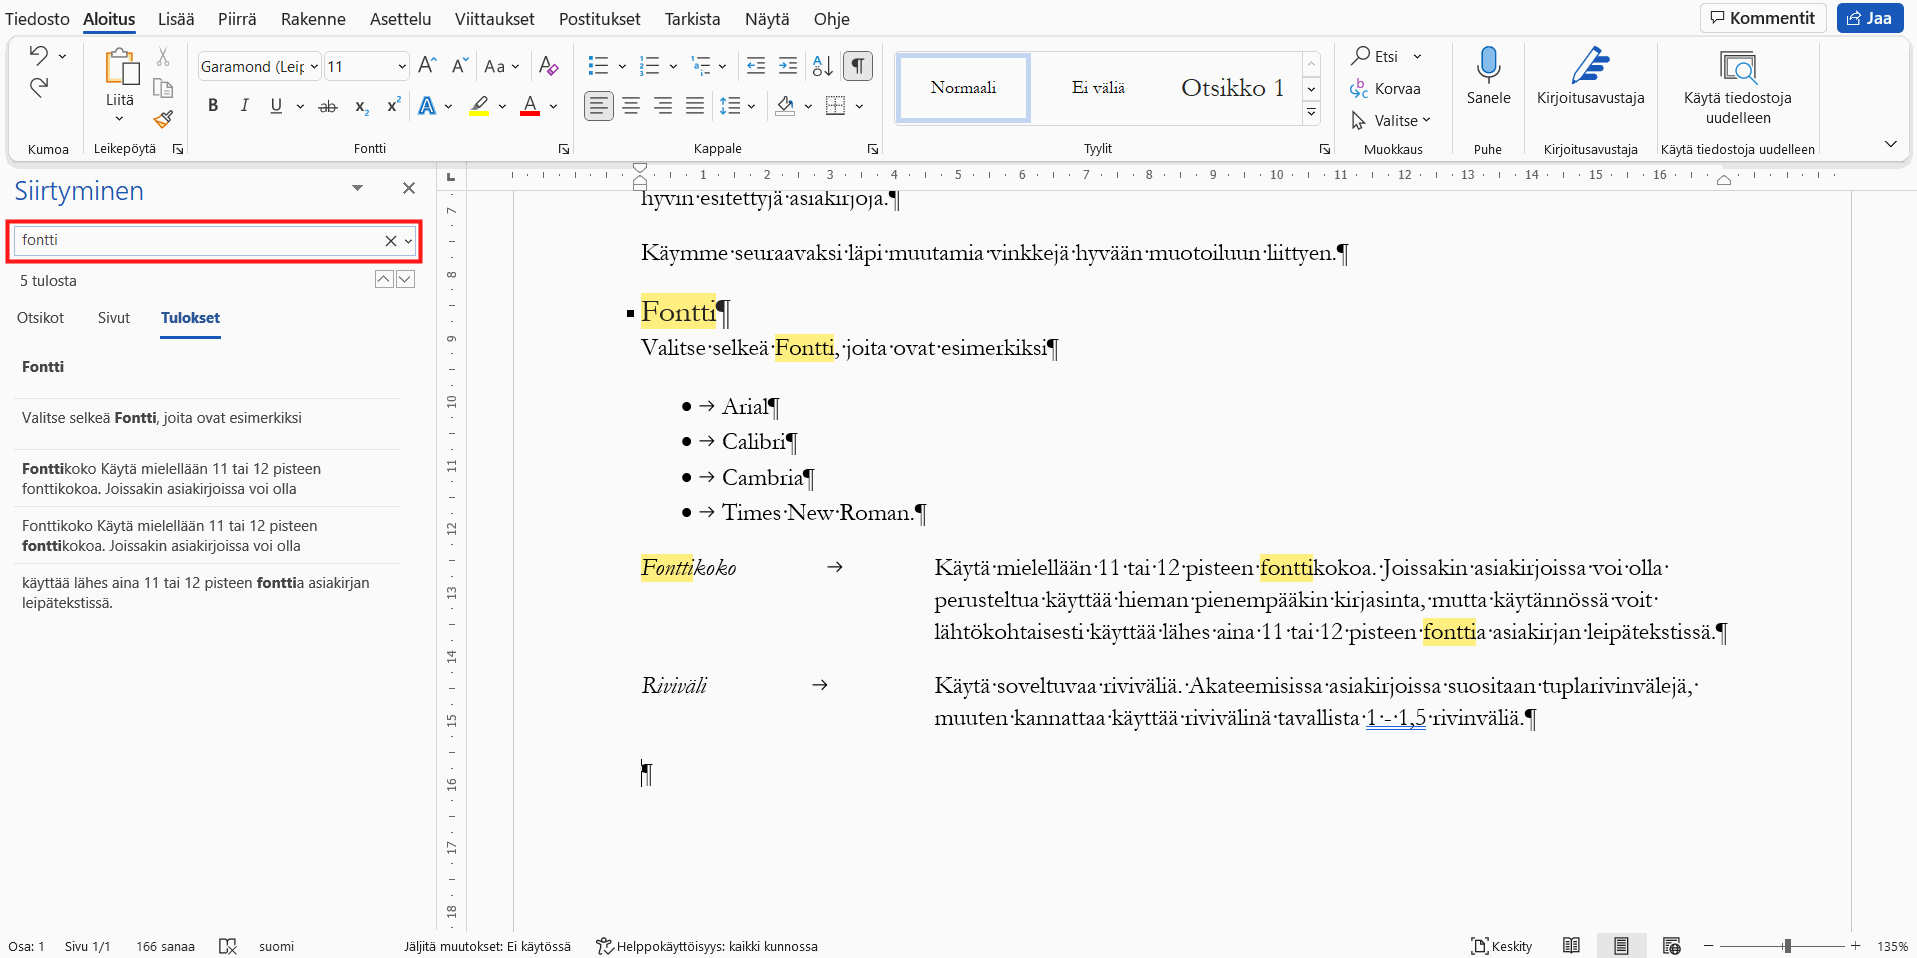Click the clear formatting icon
This screenshot has width=1917, height=958.
coord(548,66)
